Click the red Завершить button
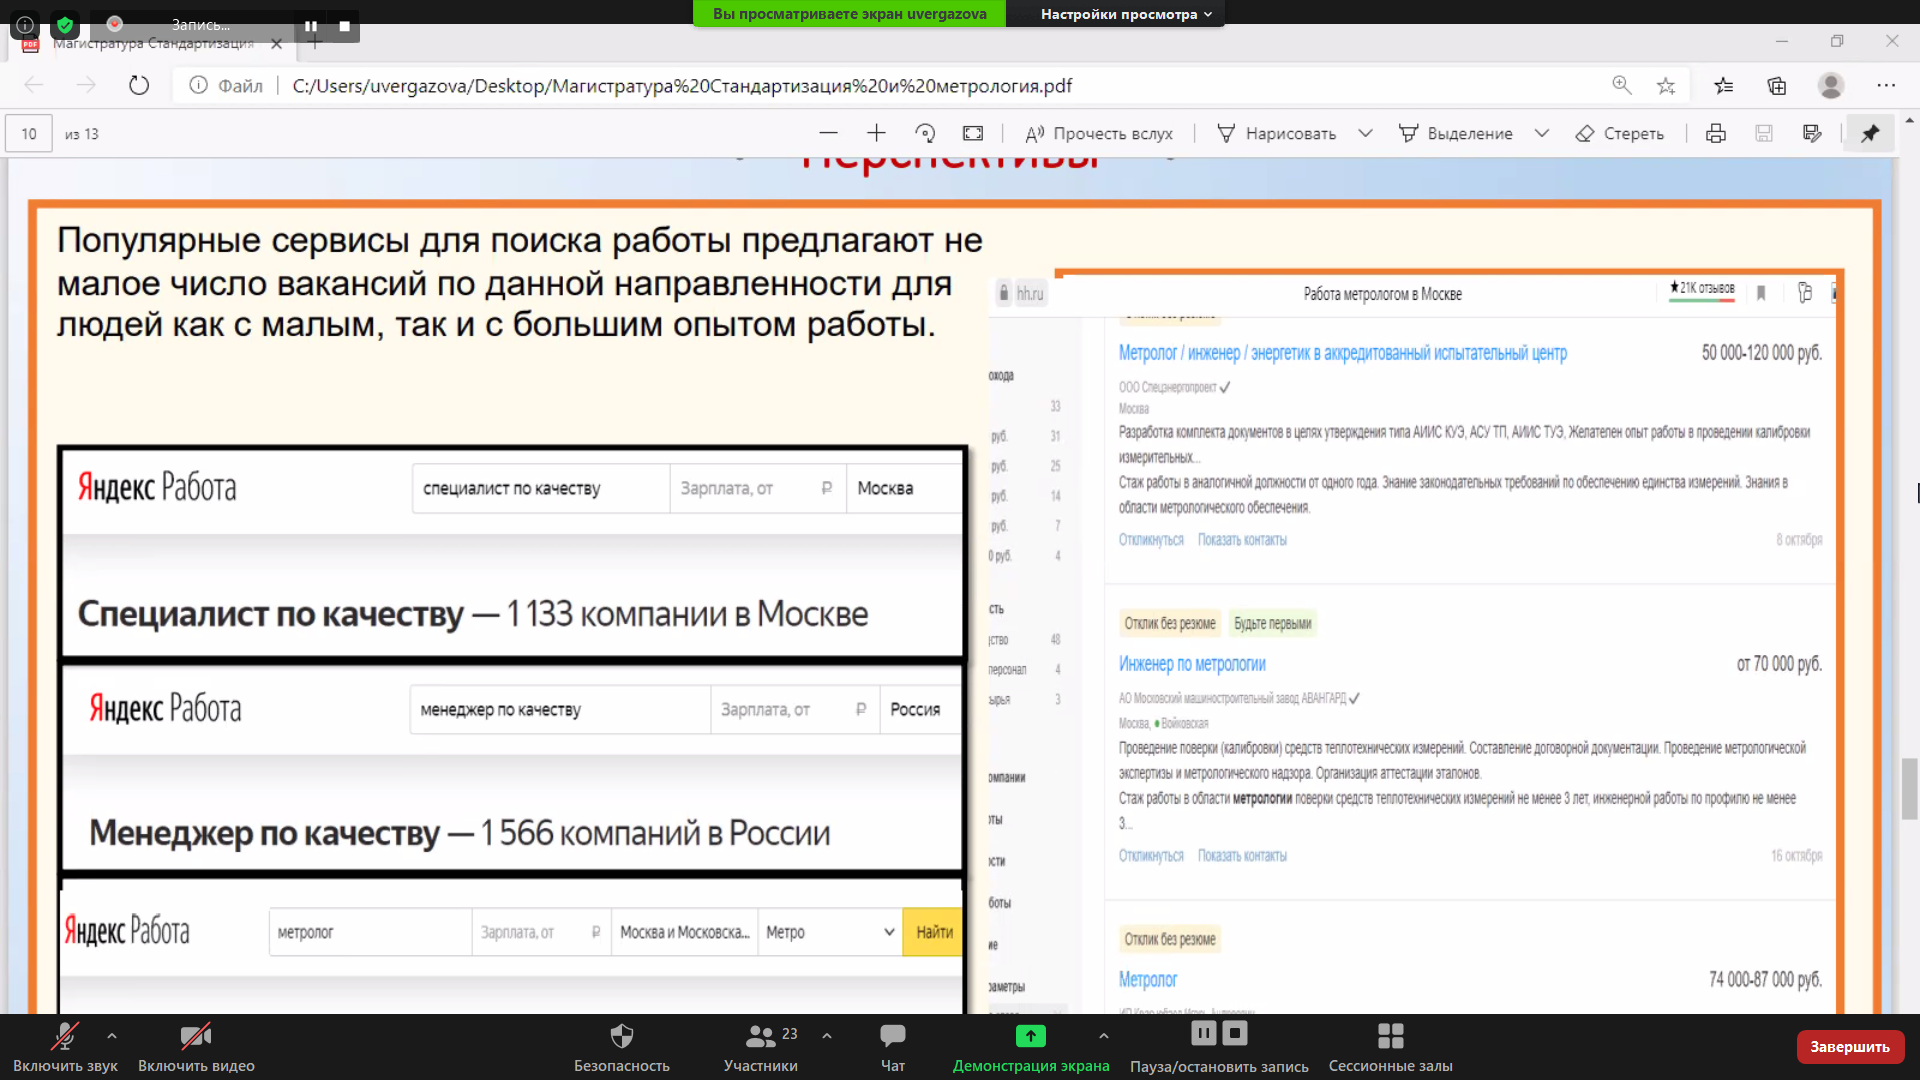 tap(1849, 1046)
